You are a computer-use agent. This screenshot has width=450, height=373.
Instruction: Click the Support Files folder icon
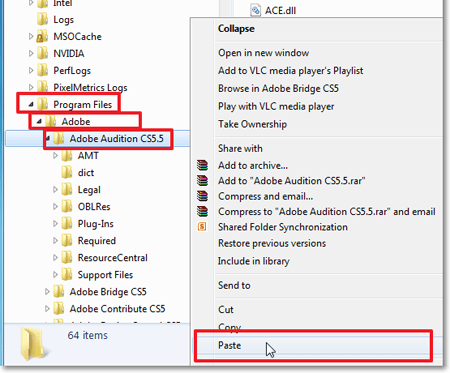tap(67, 274)
